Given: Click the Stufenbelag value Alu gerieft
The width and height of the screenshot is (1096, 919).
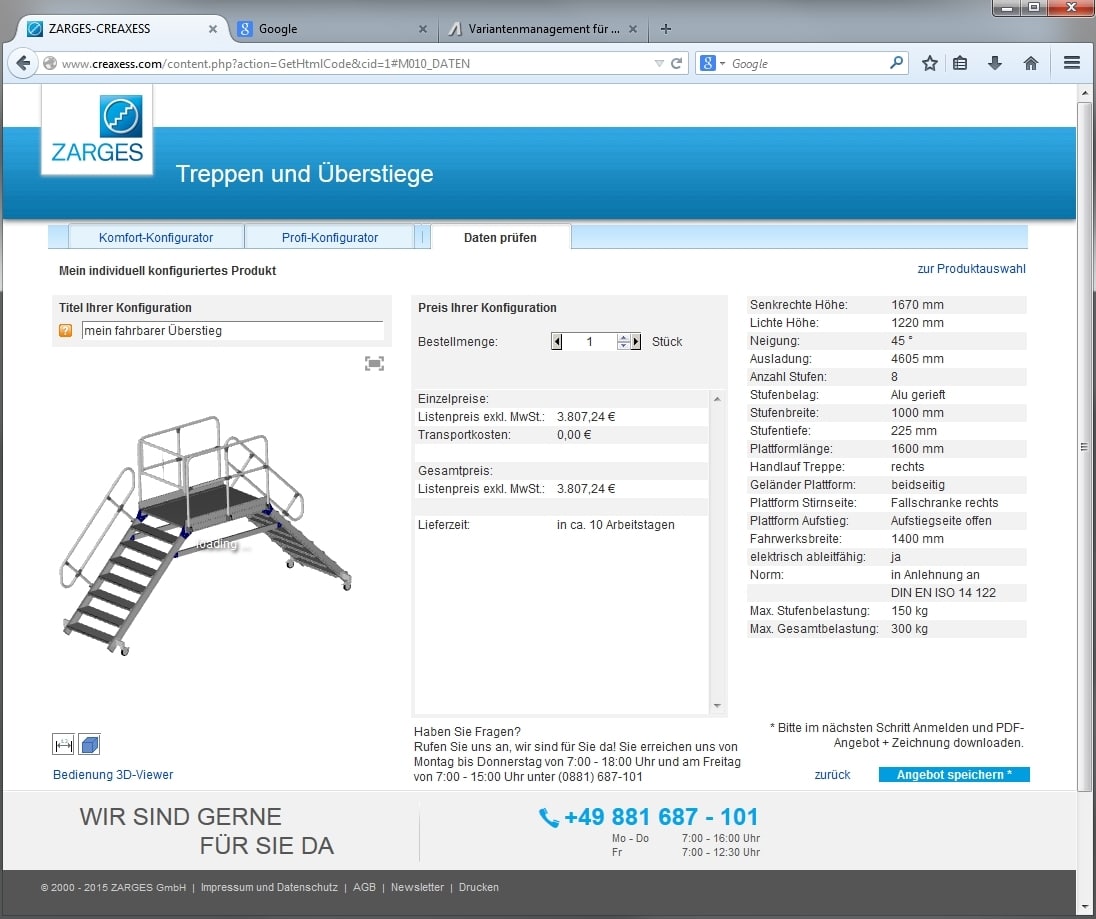Looking at the screenshot, I should pyautogui.click(x=918, y=395).
